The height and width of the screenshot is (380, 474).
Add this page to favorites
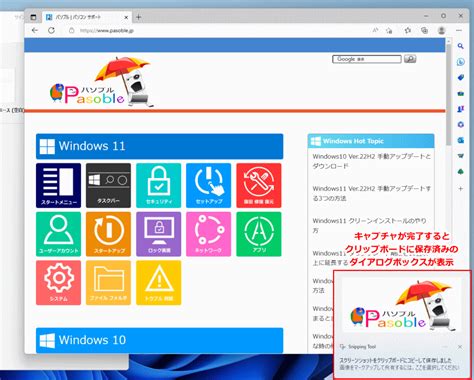point(389,31)
